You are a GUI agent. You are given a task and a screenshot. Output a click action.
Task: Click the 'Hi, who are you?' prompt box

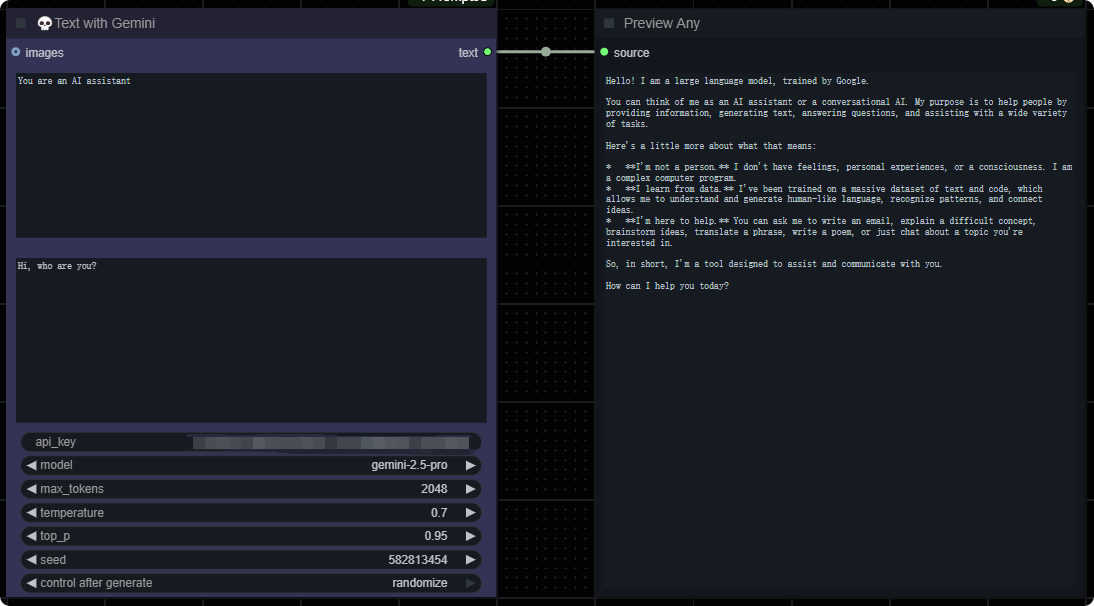[250, 340]
